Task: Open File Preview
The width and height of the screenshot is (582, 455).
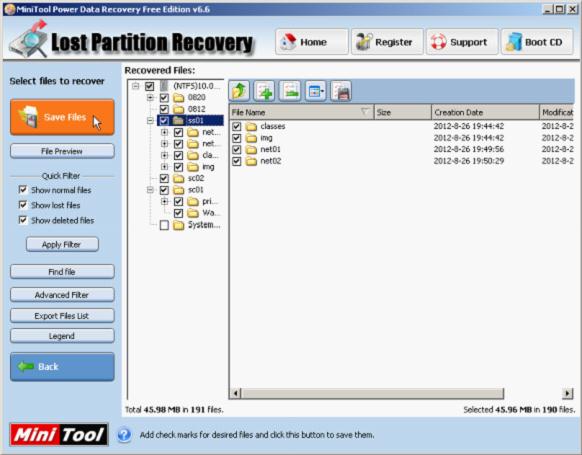Action: point(62,151)
